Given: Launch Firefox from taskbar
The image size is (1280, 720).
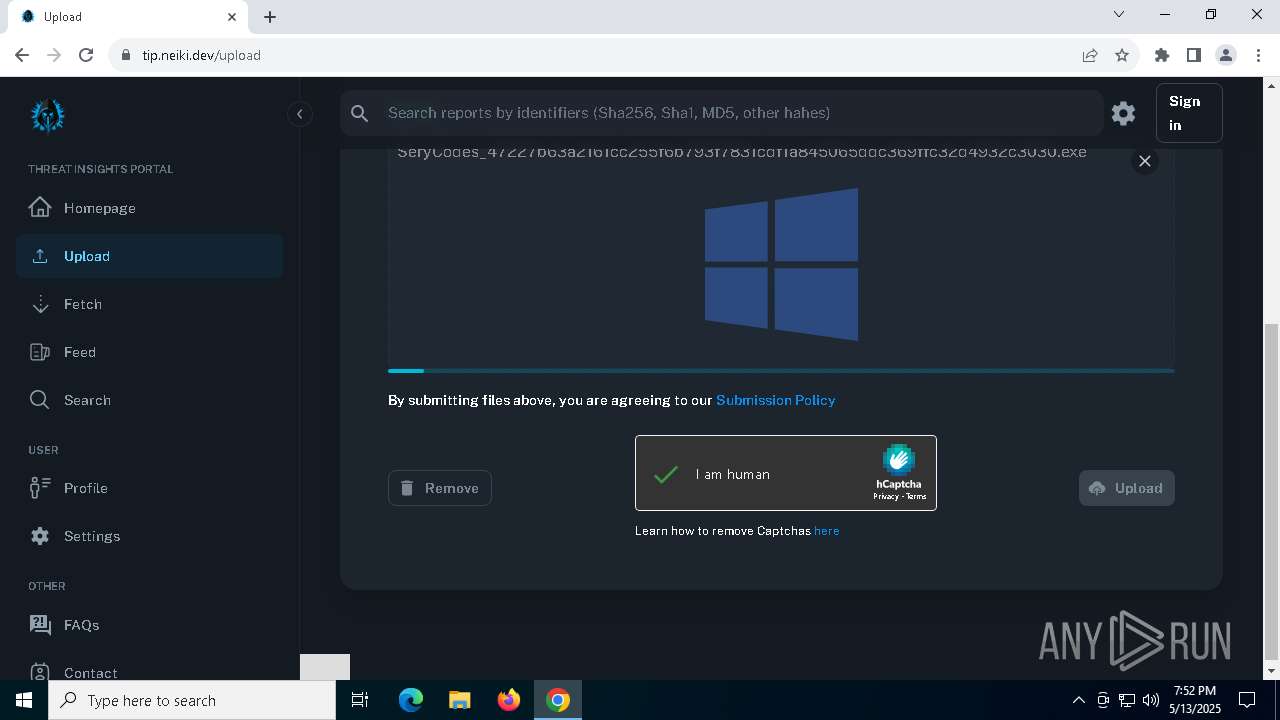Looking at the screenshot, I should click(x=509, y=700).
